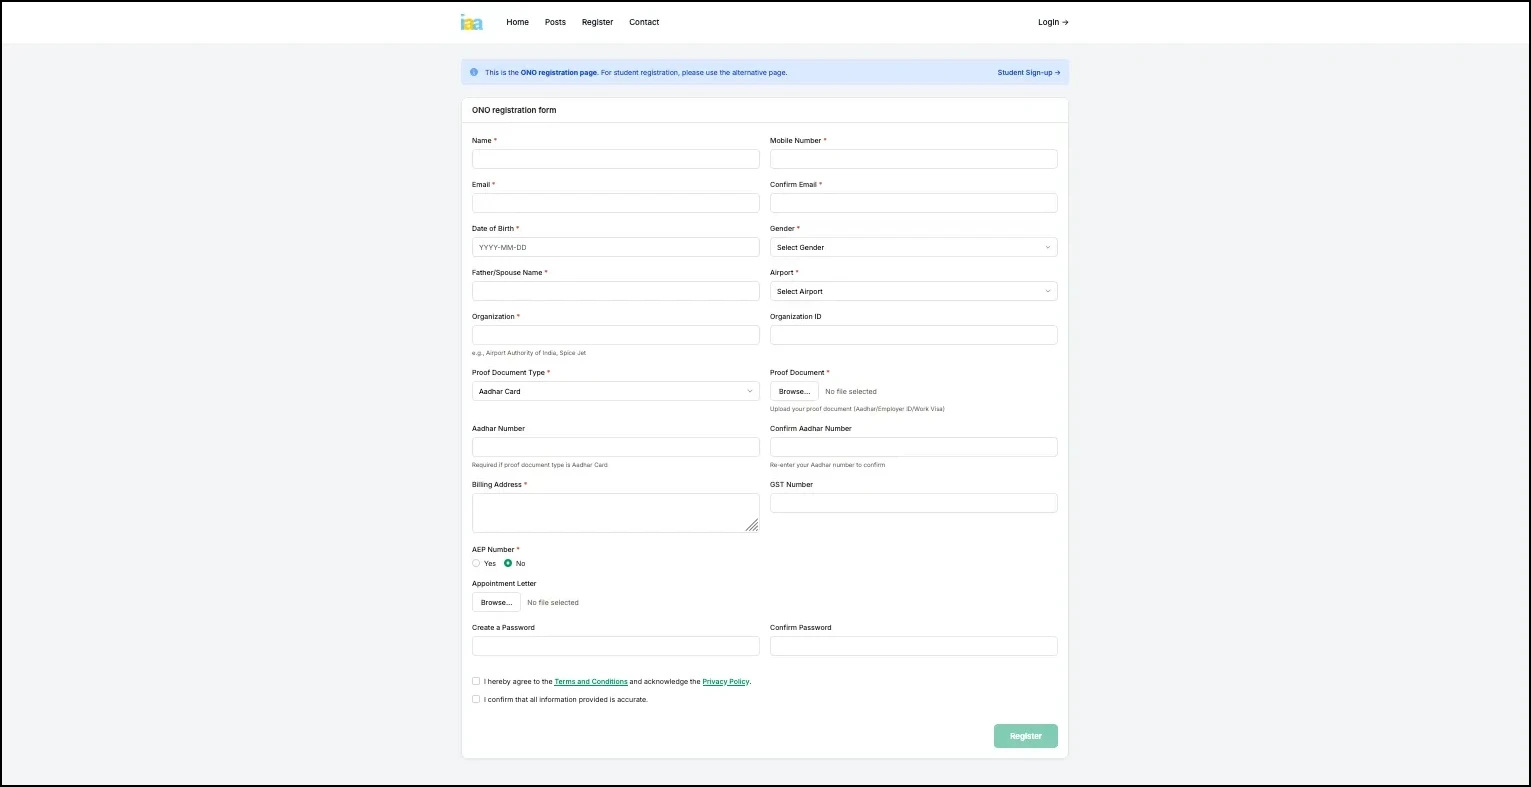1531x787 pixels.
Task: Expand the Select Airport dropdown
Action: click(x=912, y=291)
